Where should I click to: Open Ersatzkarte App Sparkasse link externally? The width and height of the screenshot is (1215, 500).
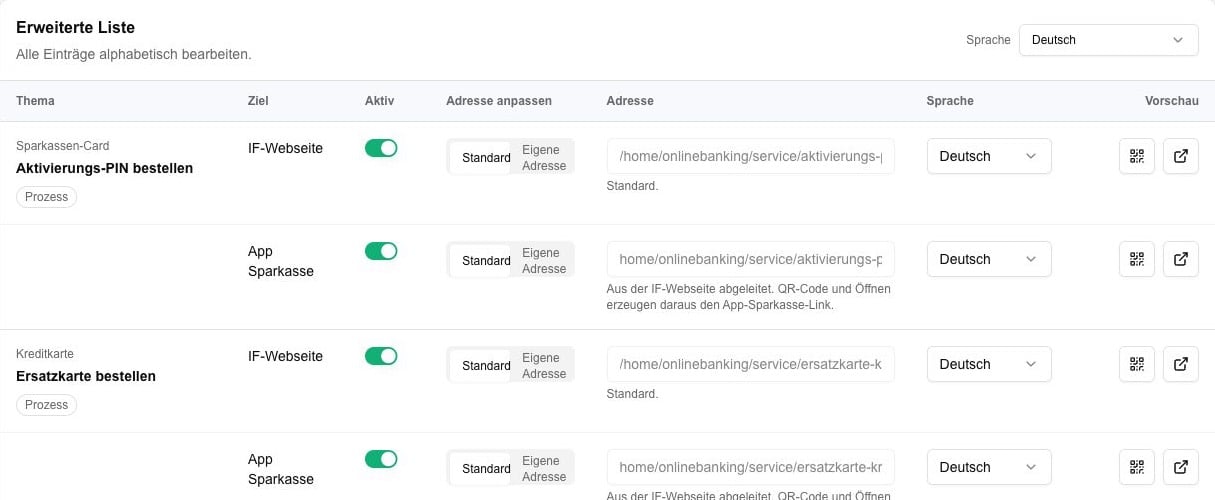coord(1181,467)
